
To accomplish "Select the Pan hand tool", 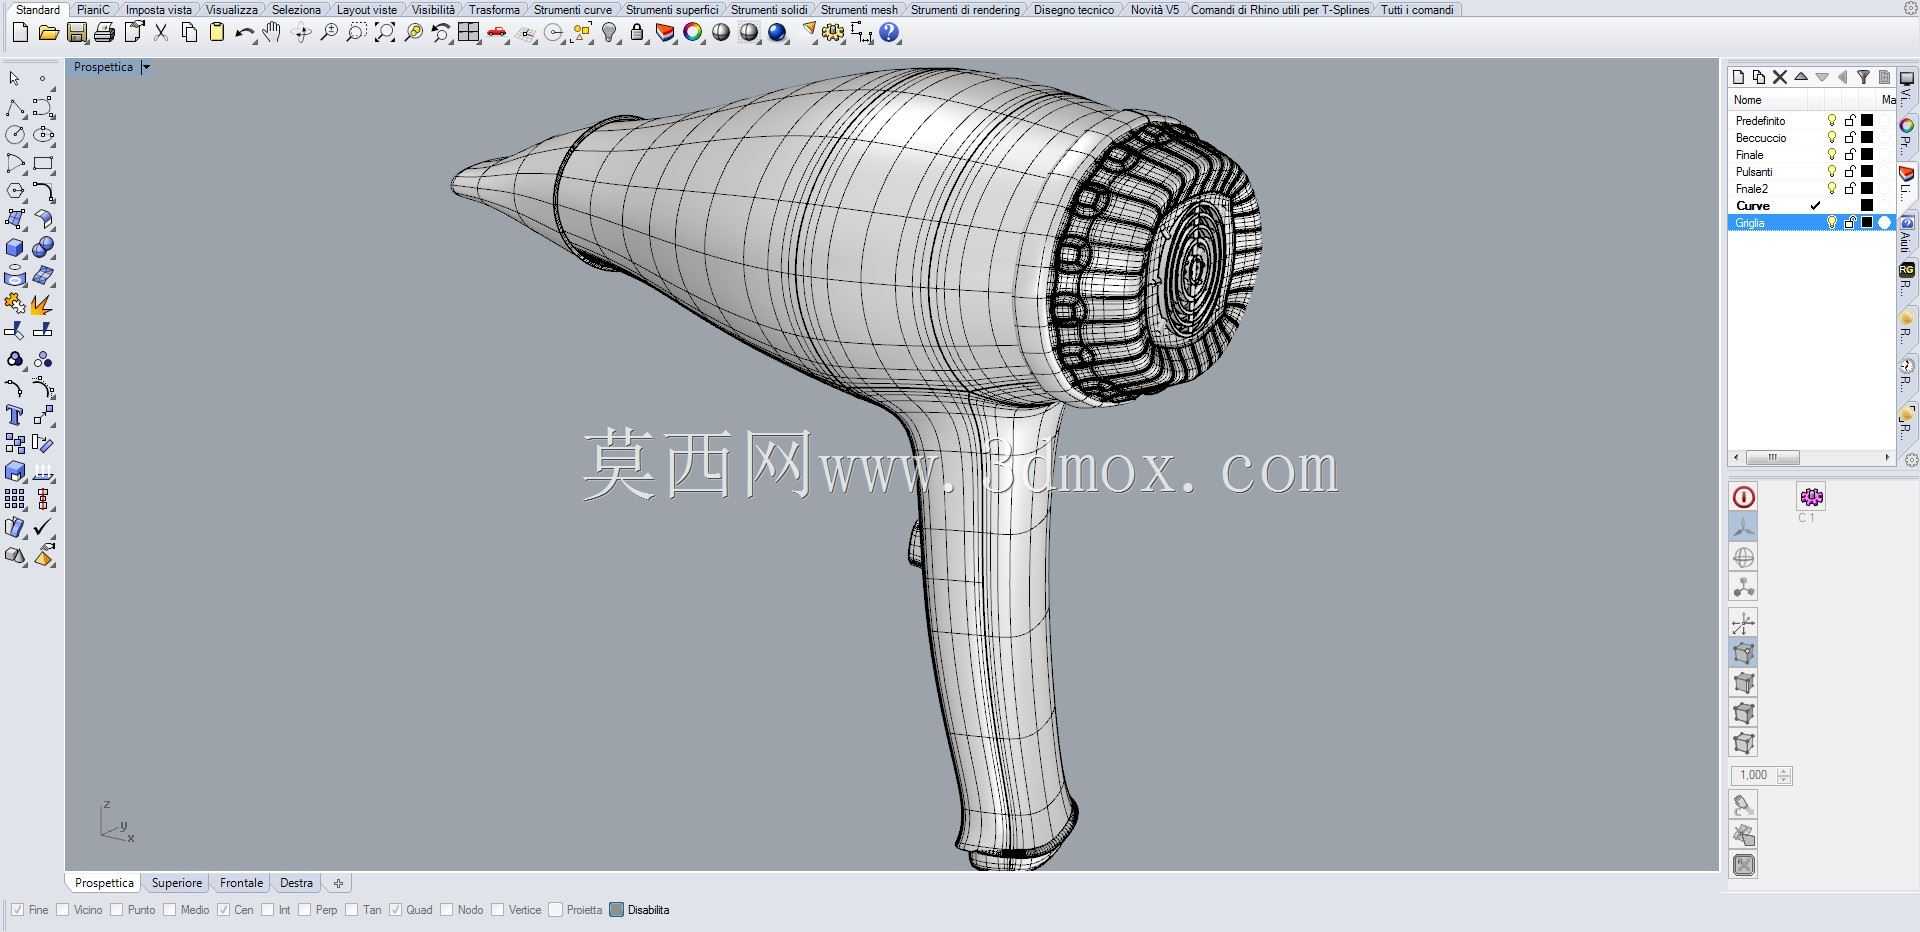I will point(271,33).
